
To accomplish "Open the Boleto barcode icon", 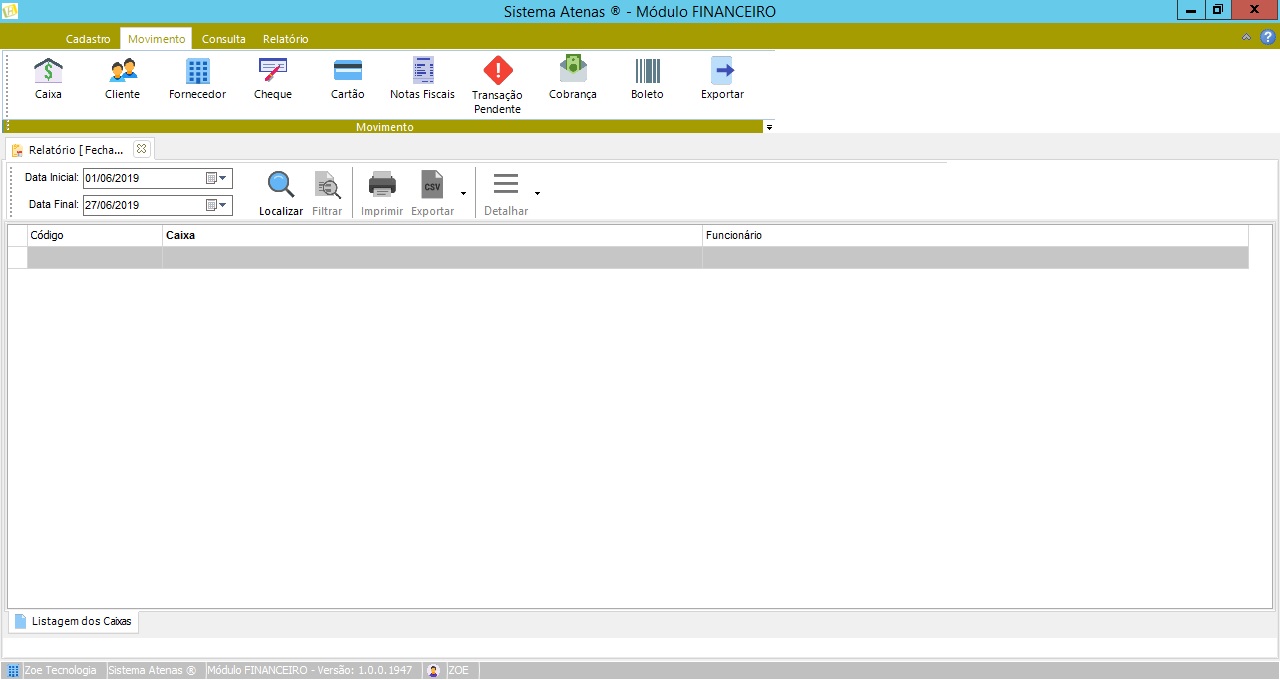I will click(x=647, y=70).
